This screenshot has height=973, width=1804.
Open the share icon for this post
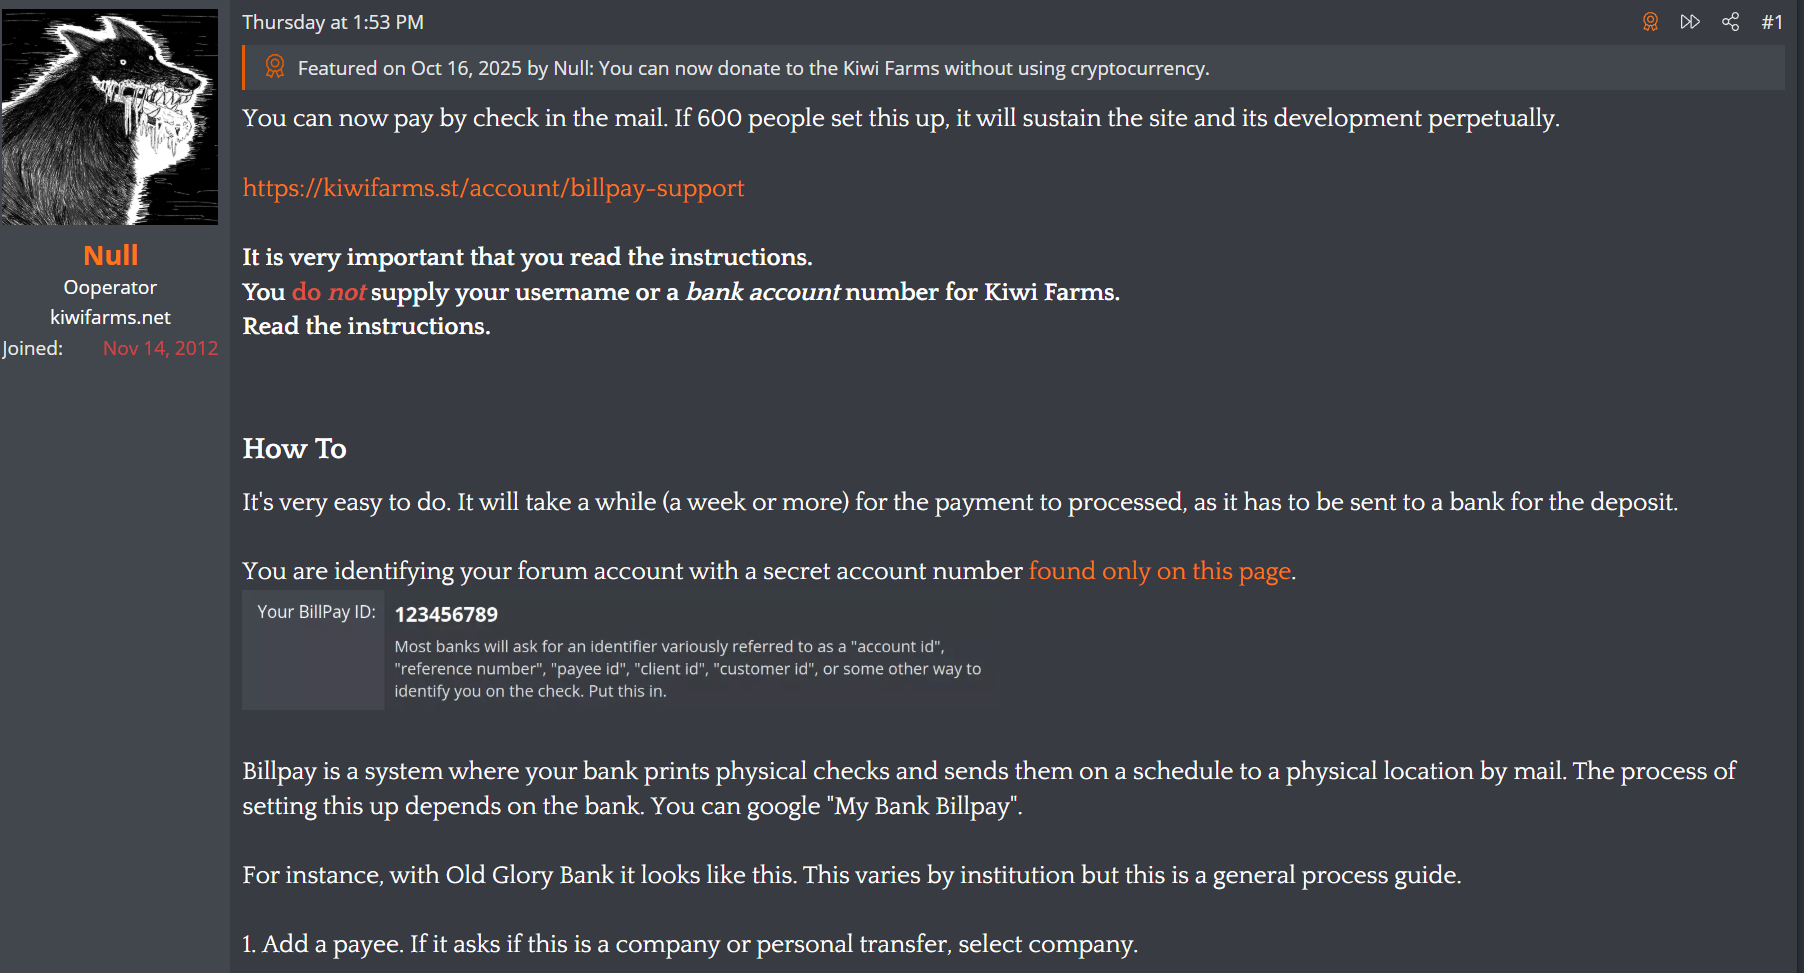click(1731, 22)
